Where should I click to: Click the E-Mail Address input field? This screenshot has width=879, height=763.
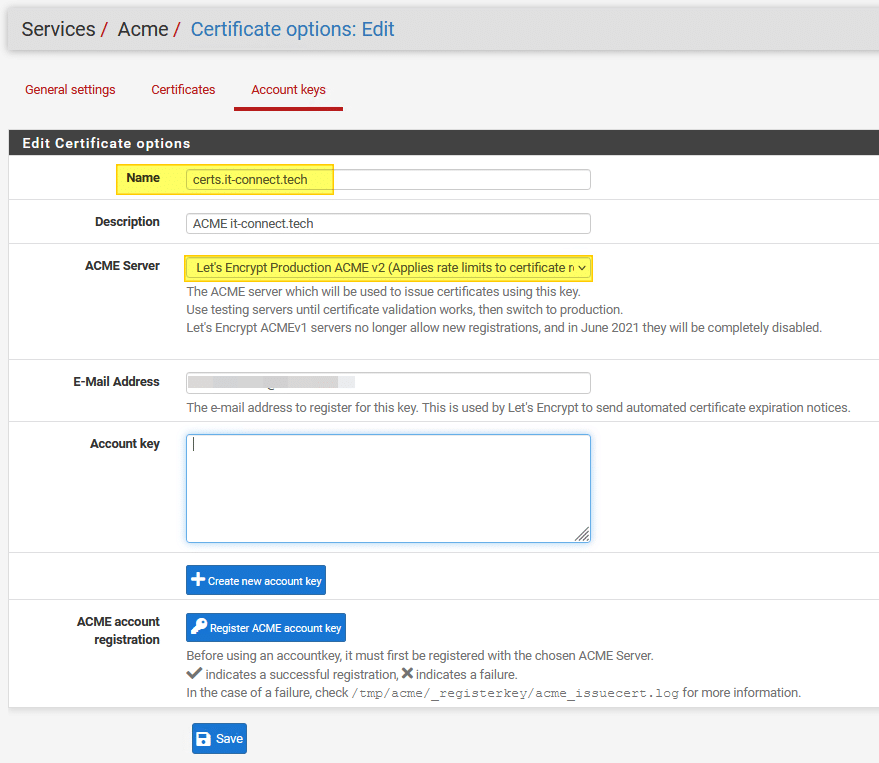click(x=388, y=384)
